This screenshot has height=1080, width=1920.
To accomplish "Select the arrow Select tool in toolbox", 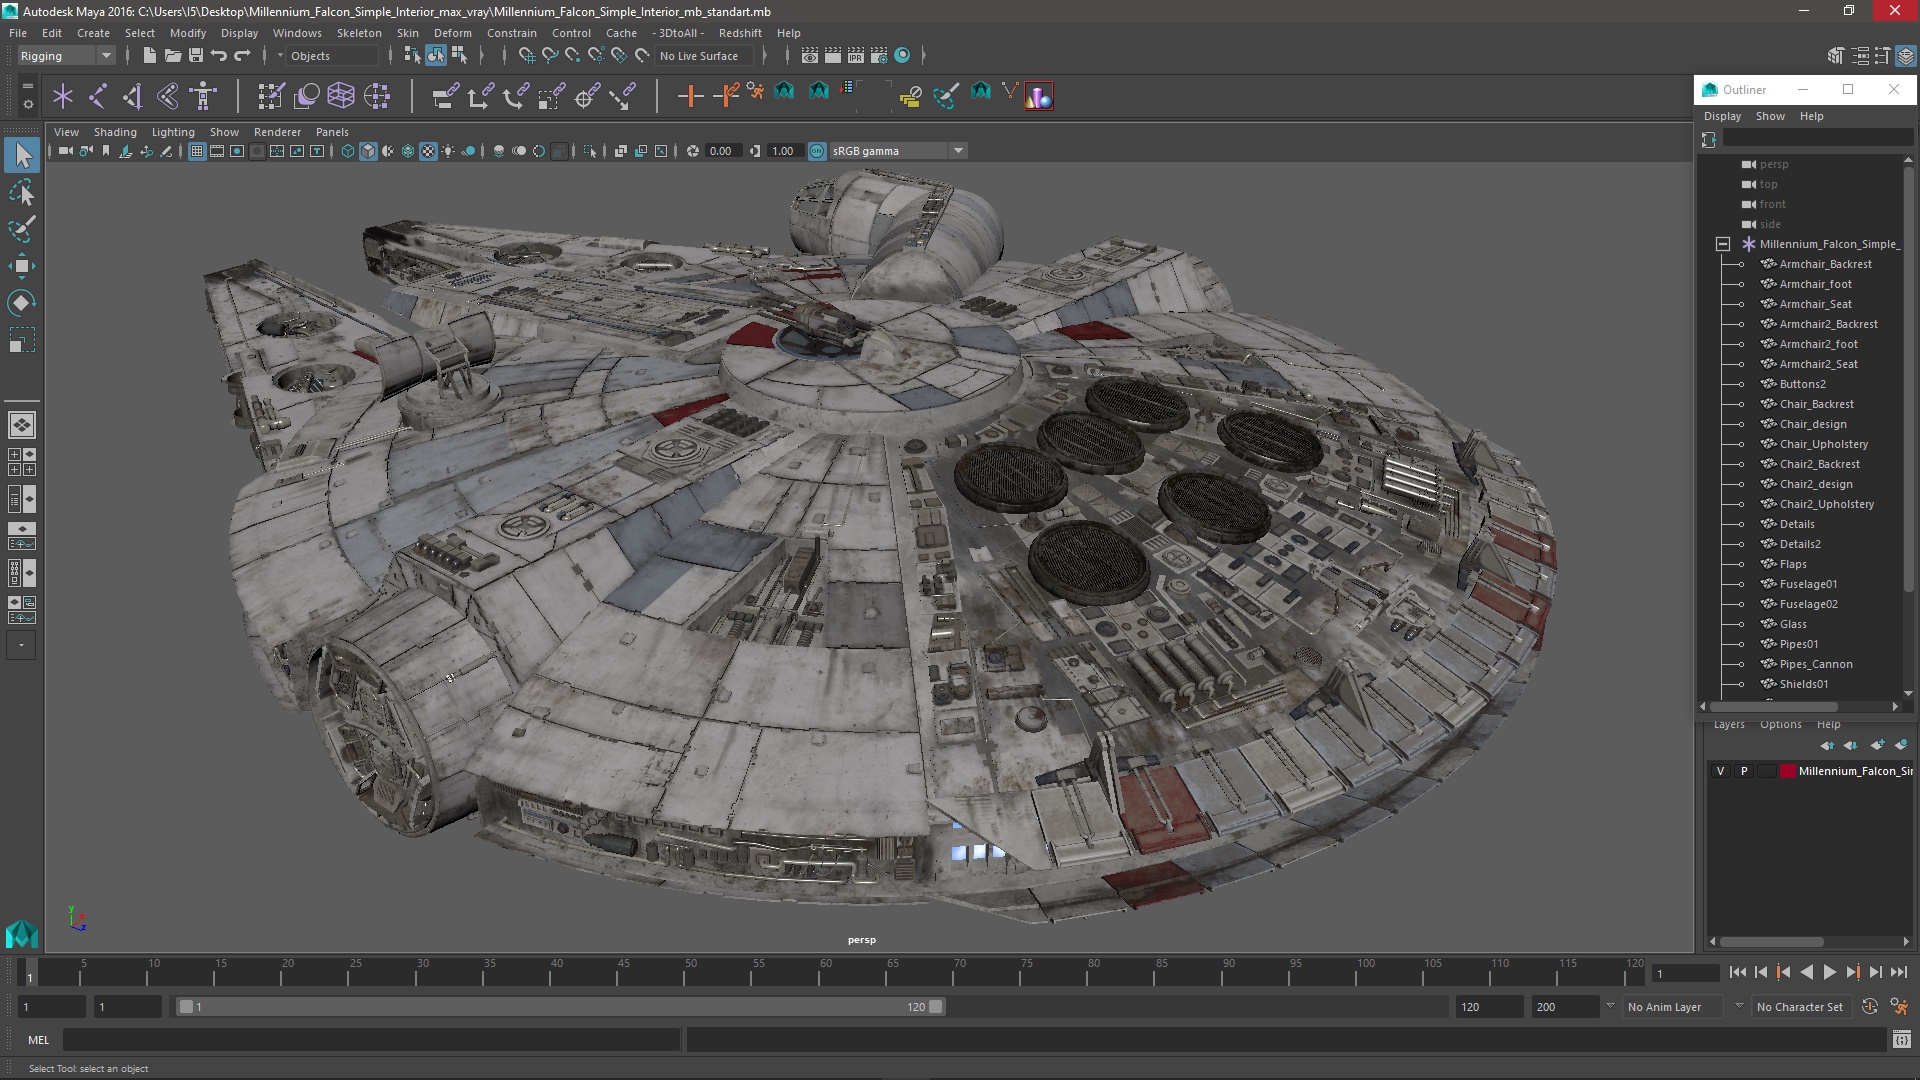I will click(x=22, y=155).
